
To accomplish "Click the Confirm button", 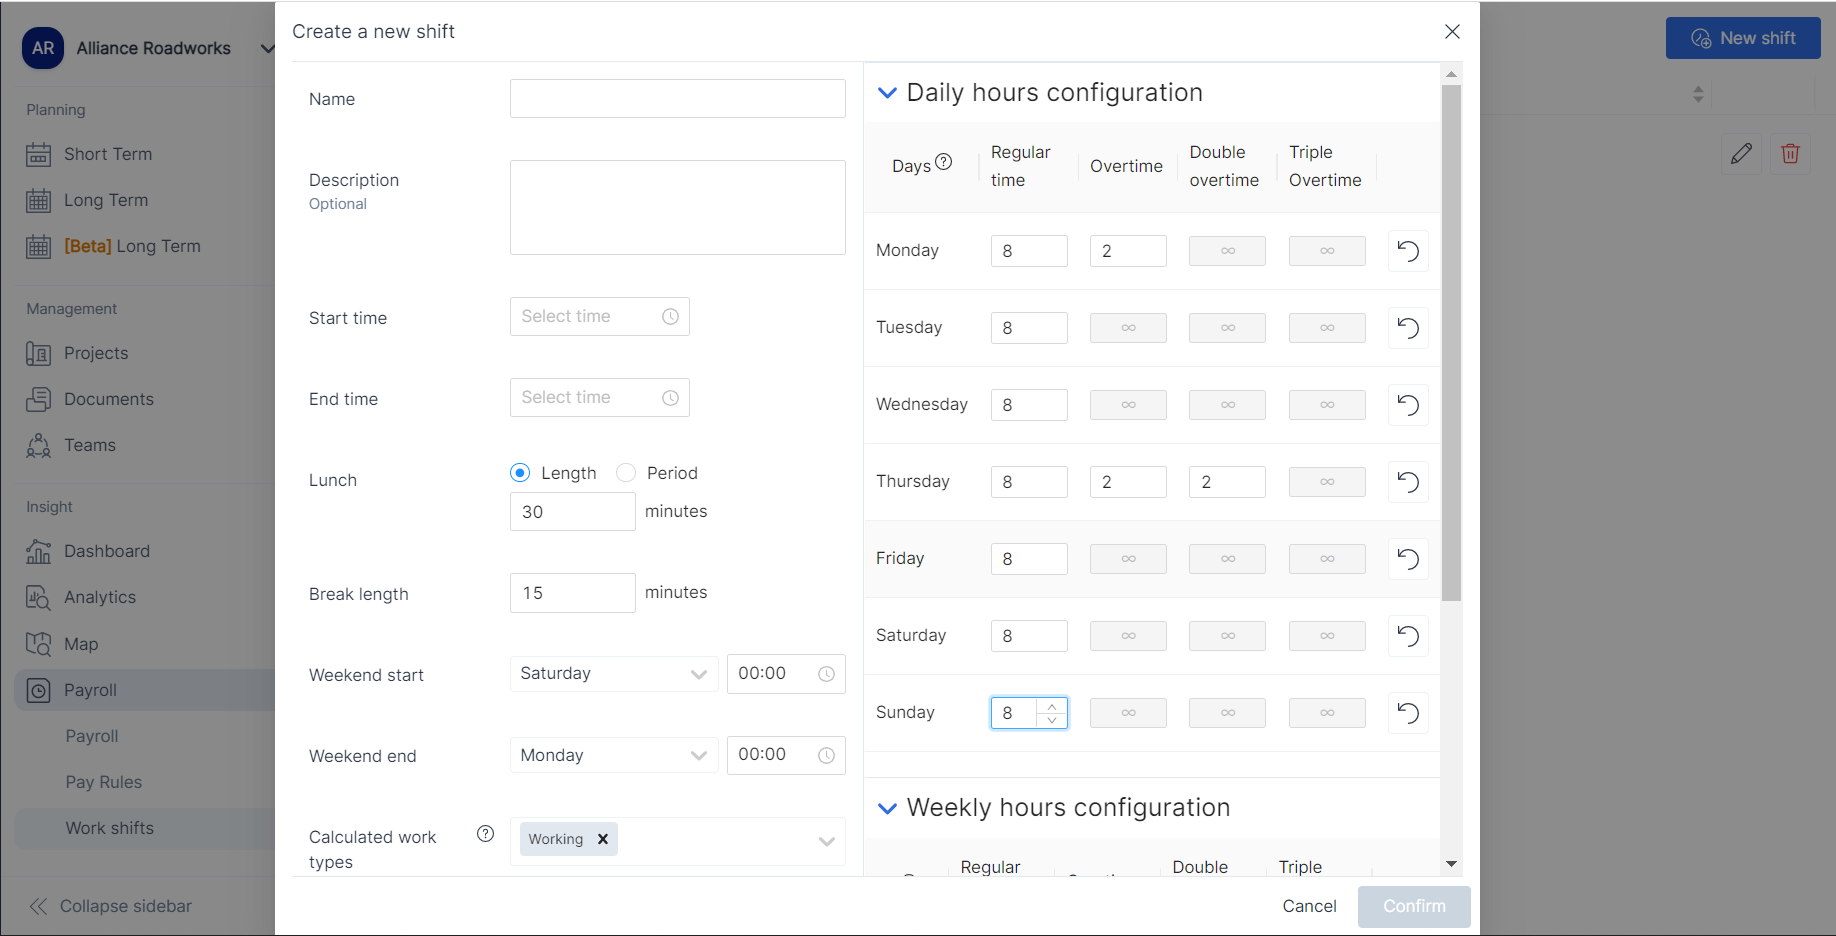I will point(1413,906).
